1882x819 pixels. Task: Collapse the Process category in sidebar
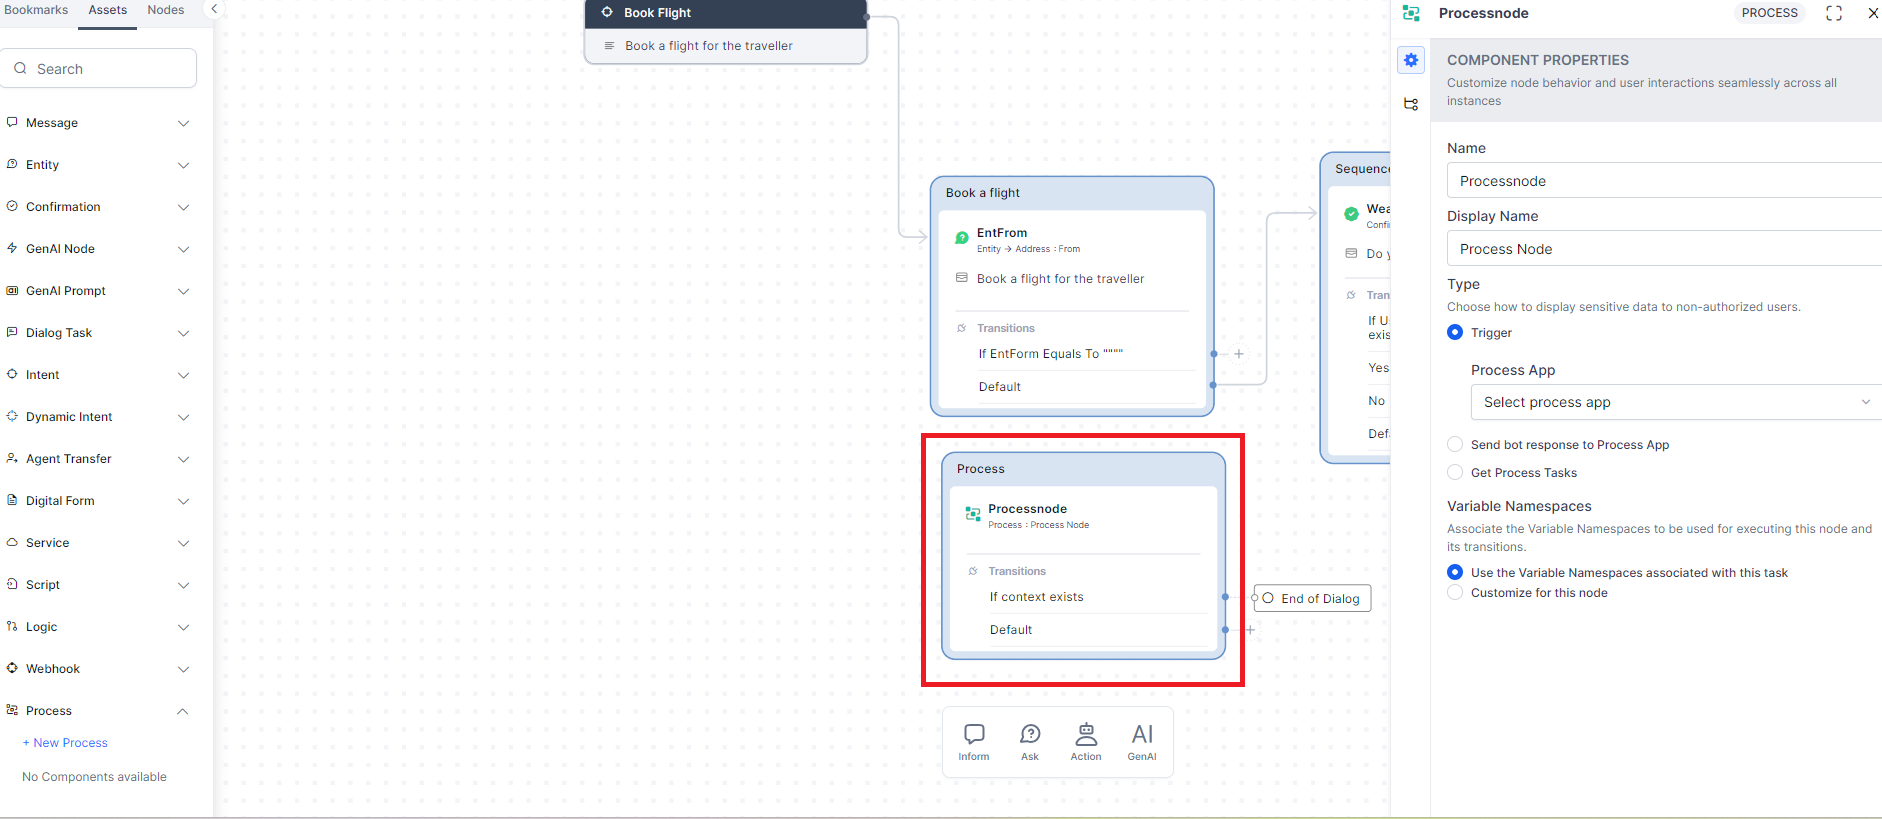click(182, 711)
